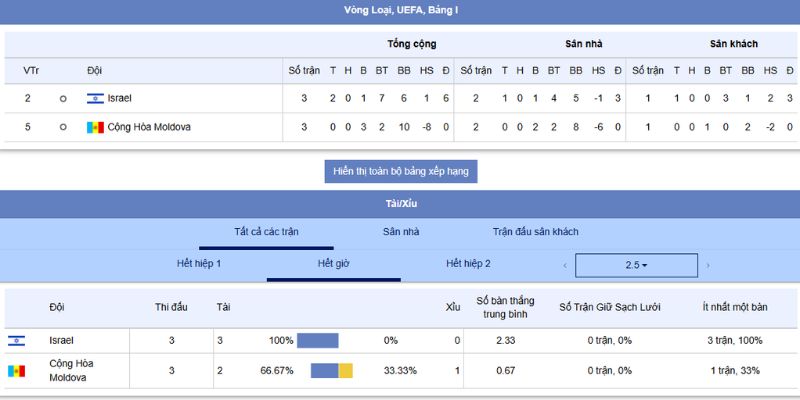The image size is (800, 400).
Task: Click the Moldova flag in standings table
Action: pyautogui.click(x=95, y=127)
